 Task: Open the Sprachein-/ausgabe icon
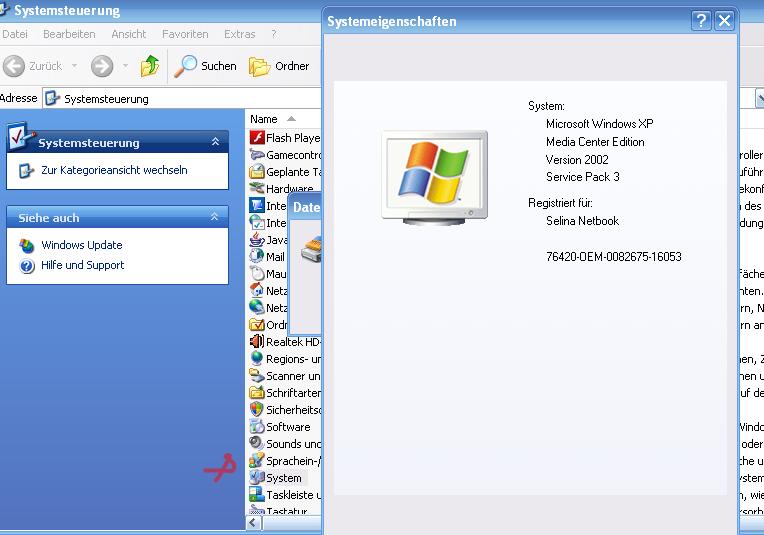(257, 460)
